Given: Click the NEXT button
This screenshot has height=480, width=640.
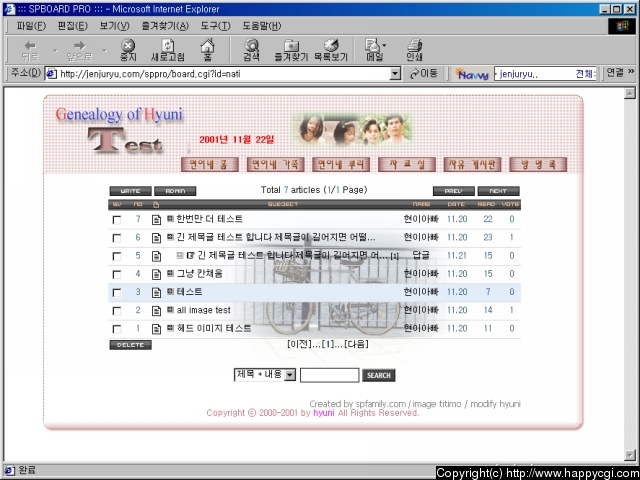Looking at the screenshot, I should coord(498,191).
